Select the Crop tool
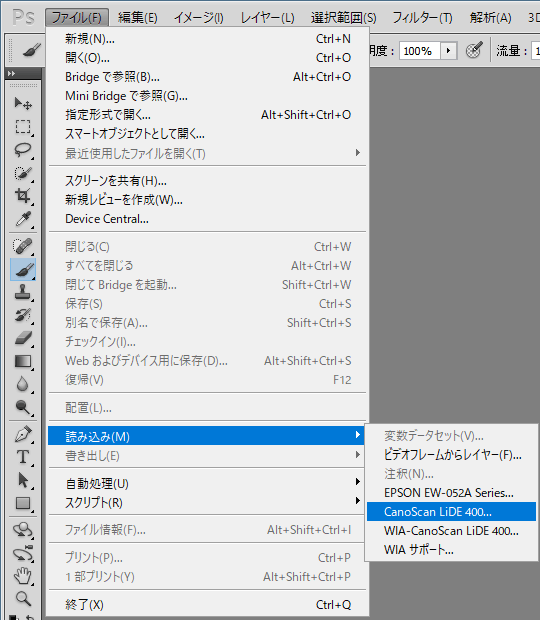 [23, 195]
